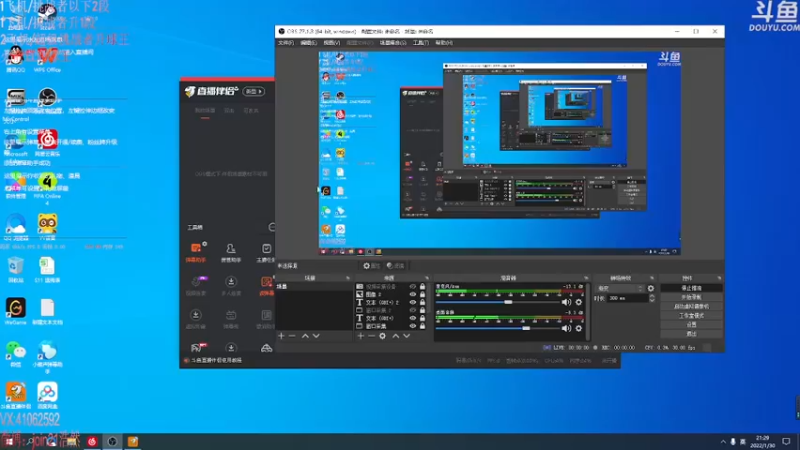Open the 工具(T) menu in OBS
This screenshot has height=450, width=800.
pyautogui.click(x=420, y=43)
